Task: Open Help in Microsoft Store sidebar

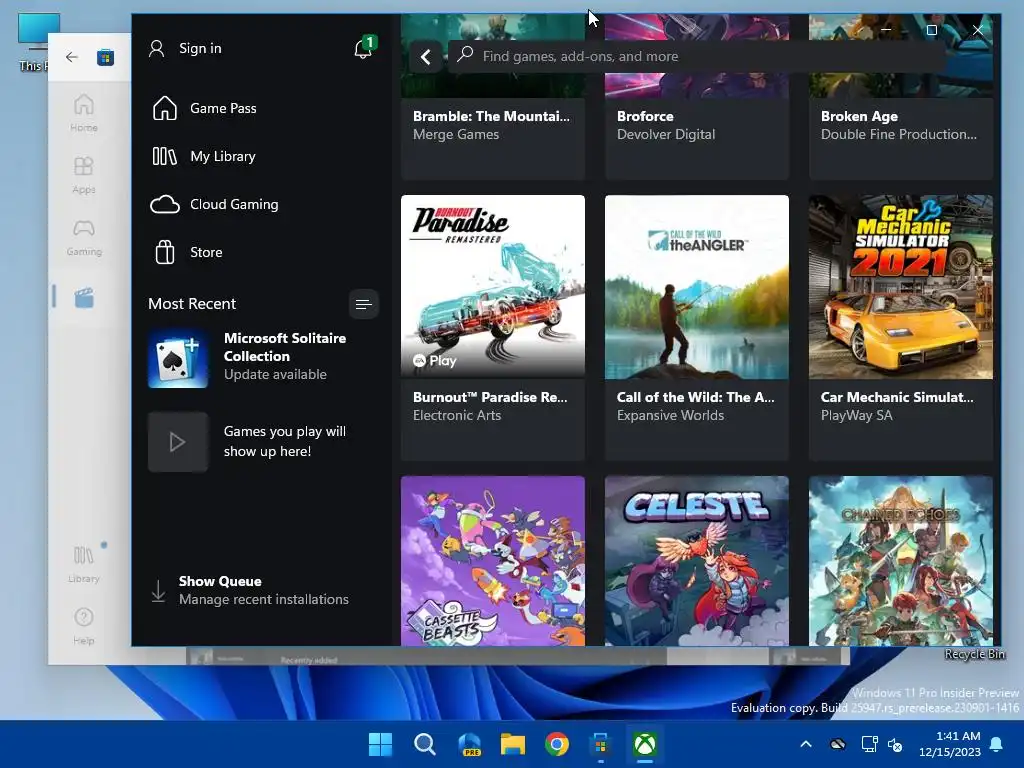Action: (84, 626)
